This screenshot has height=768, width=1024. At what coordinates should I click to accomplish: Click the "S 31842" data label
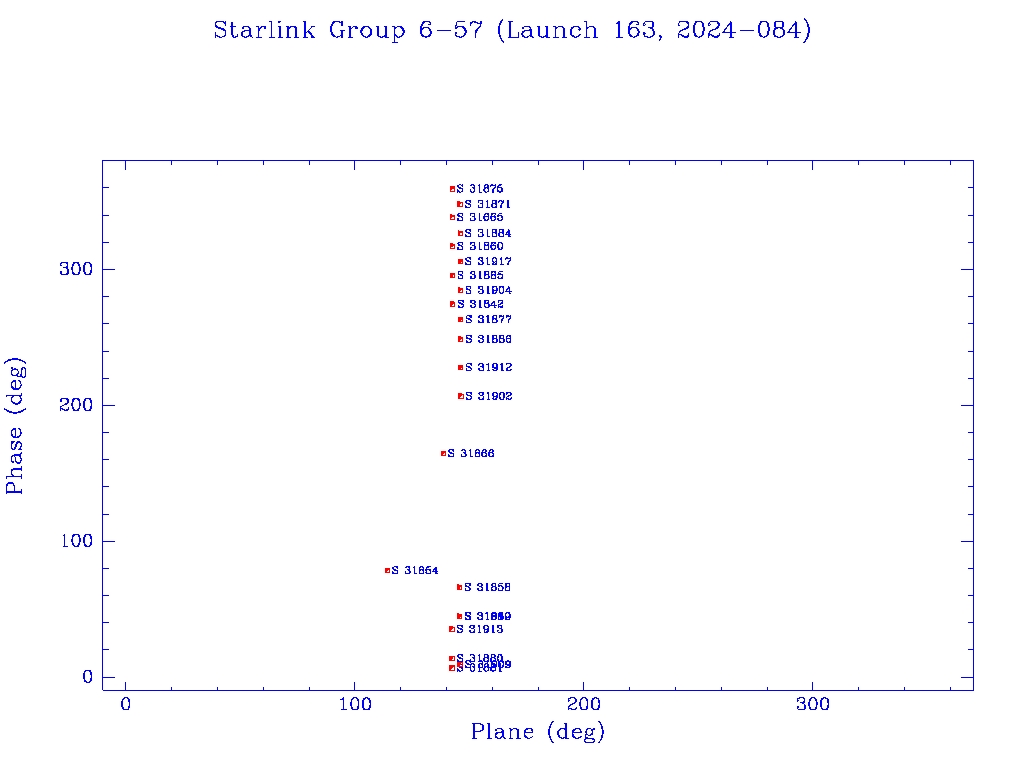480,304
